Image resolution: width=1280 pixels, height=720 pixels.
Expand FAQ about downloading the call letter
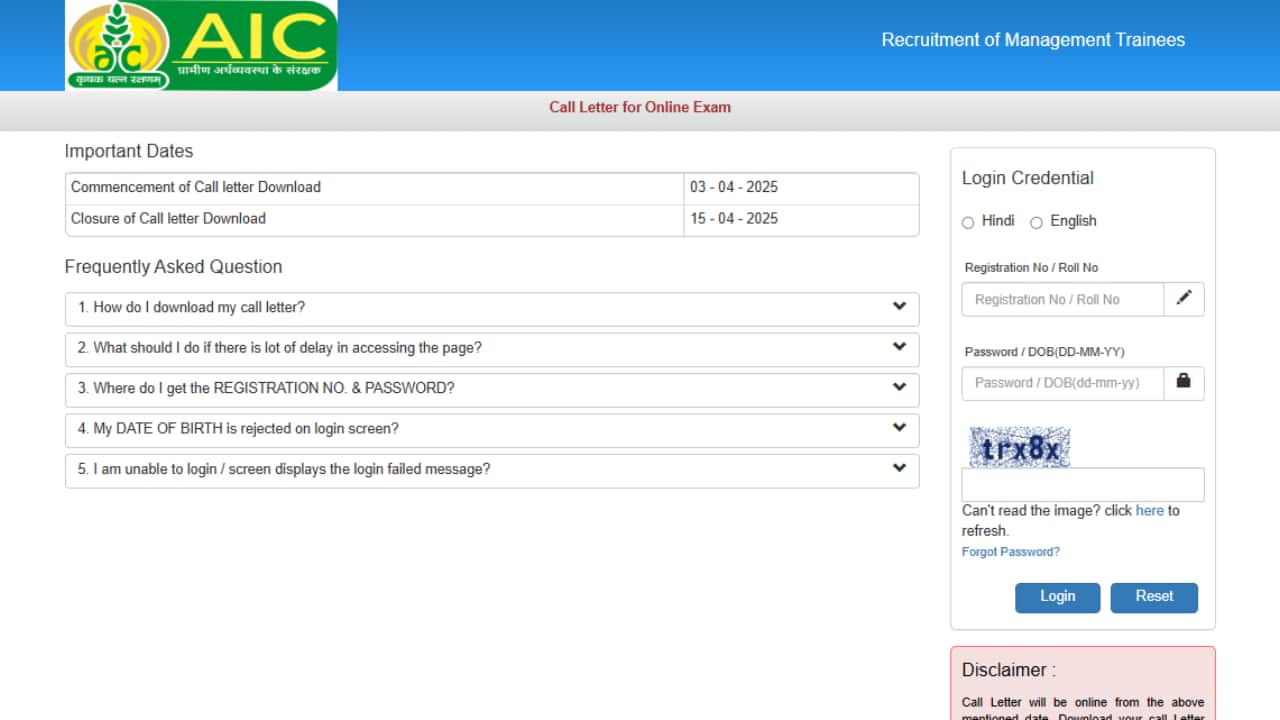(x=492, y=309)
